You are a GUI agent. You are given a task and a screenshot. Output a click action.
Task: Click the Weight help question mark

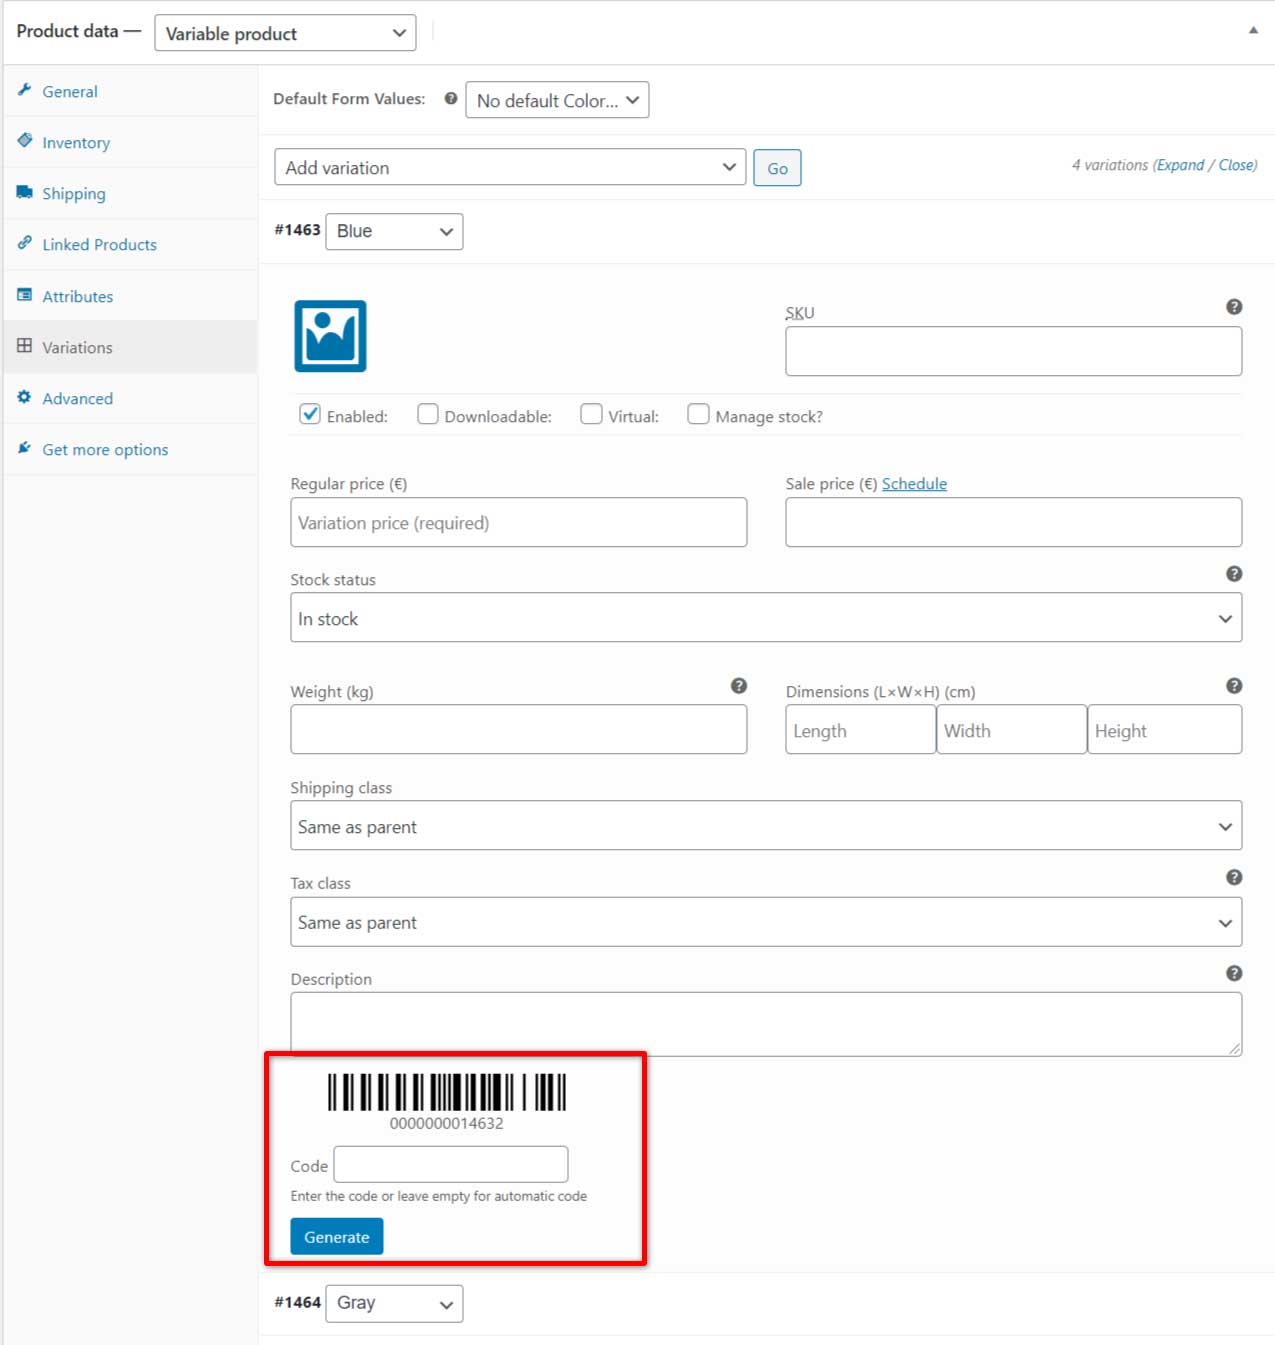739,686
